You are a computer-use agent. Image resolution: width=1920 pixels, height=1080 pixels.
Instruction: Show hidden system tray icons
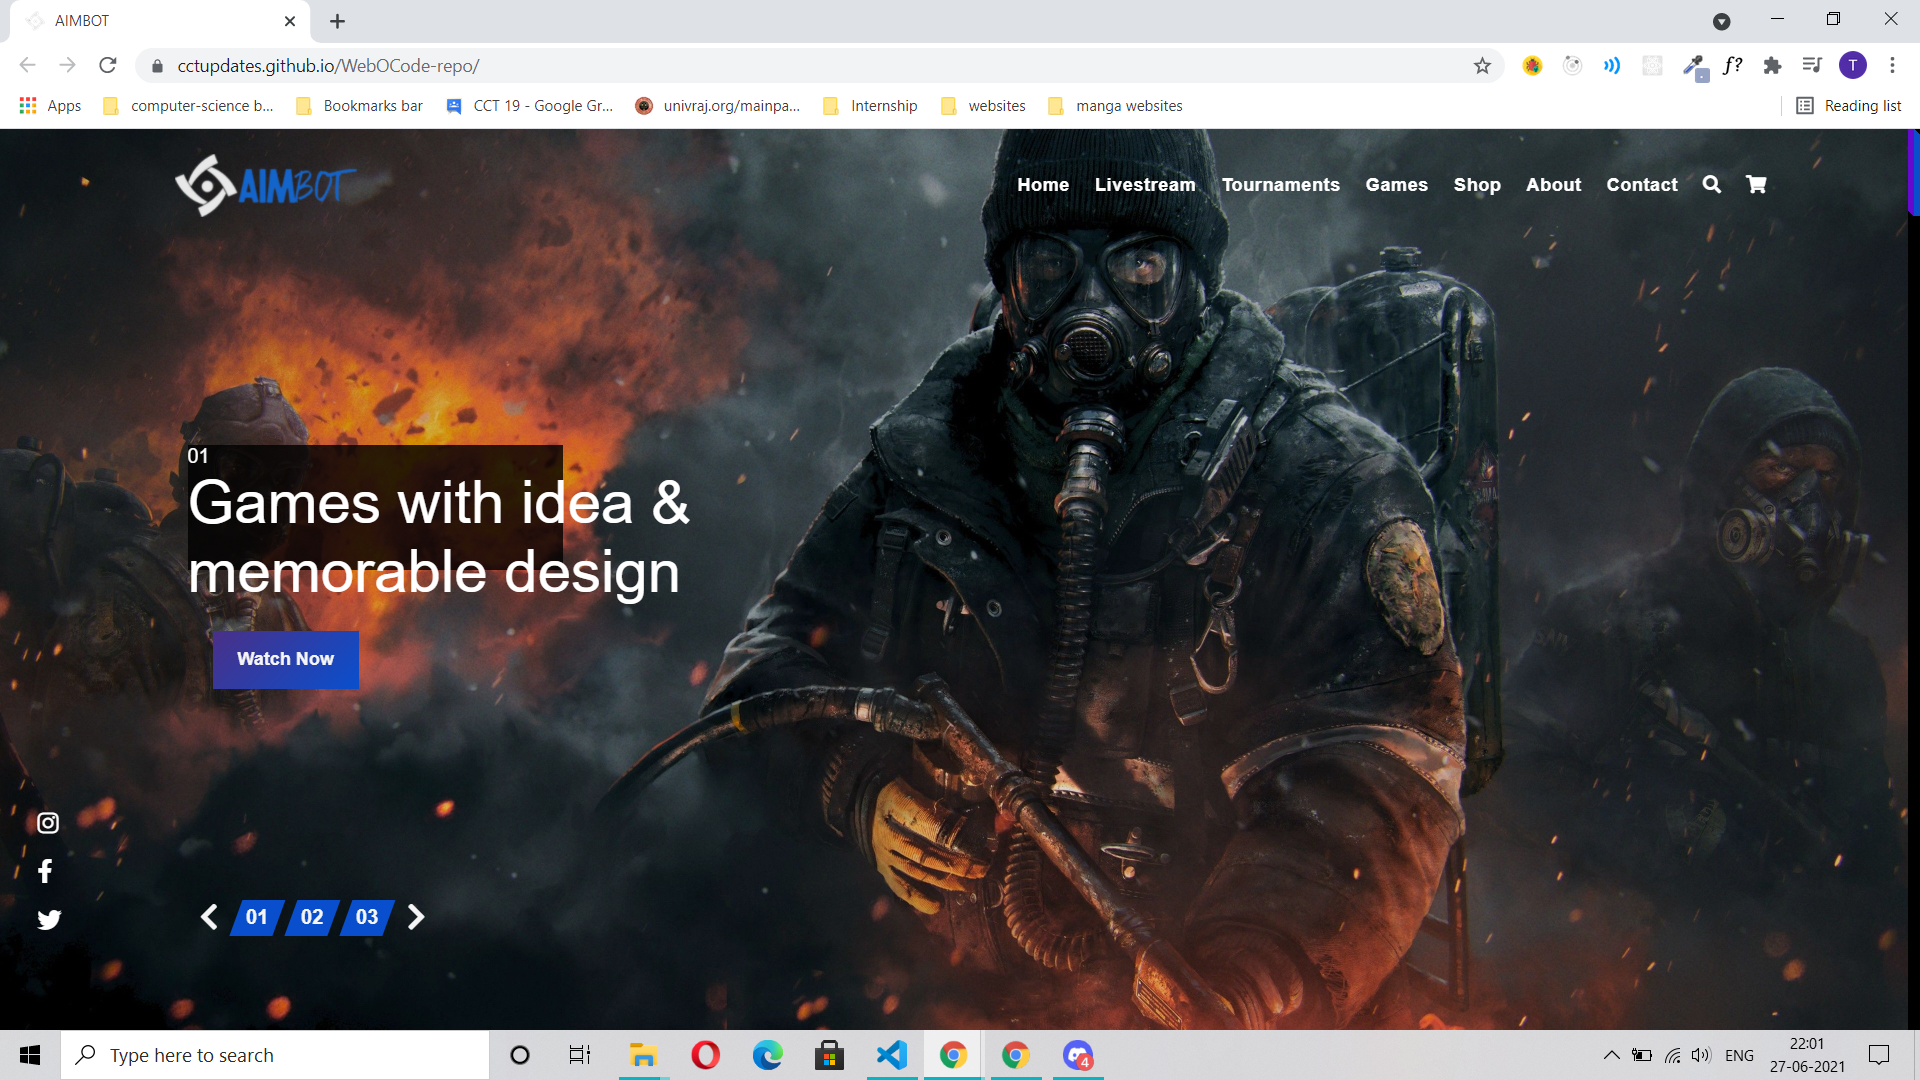click(1611, 1055)
